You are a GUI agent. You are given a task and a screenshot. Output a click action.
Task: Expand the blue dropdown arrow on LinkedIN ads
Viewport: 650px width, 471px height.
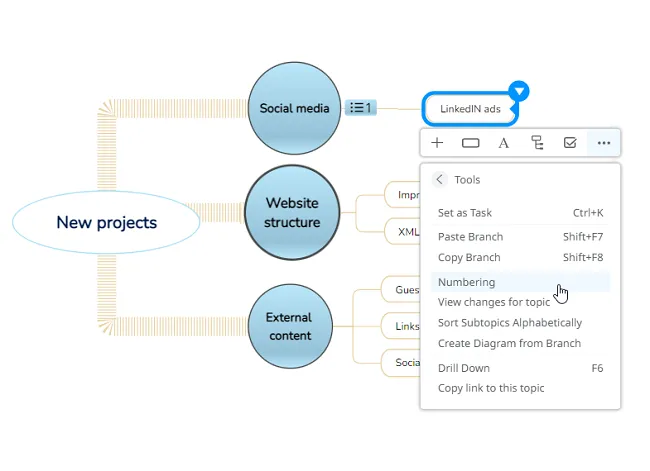tap(518, 92)
